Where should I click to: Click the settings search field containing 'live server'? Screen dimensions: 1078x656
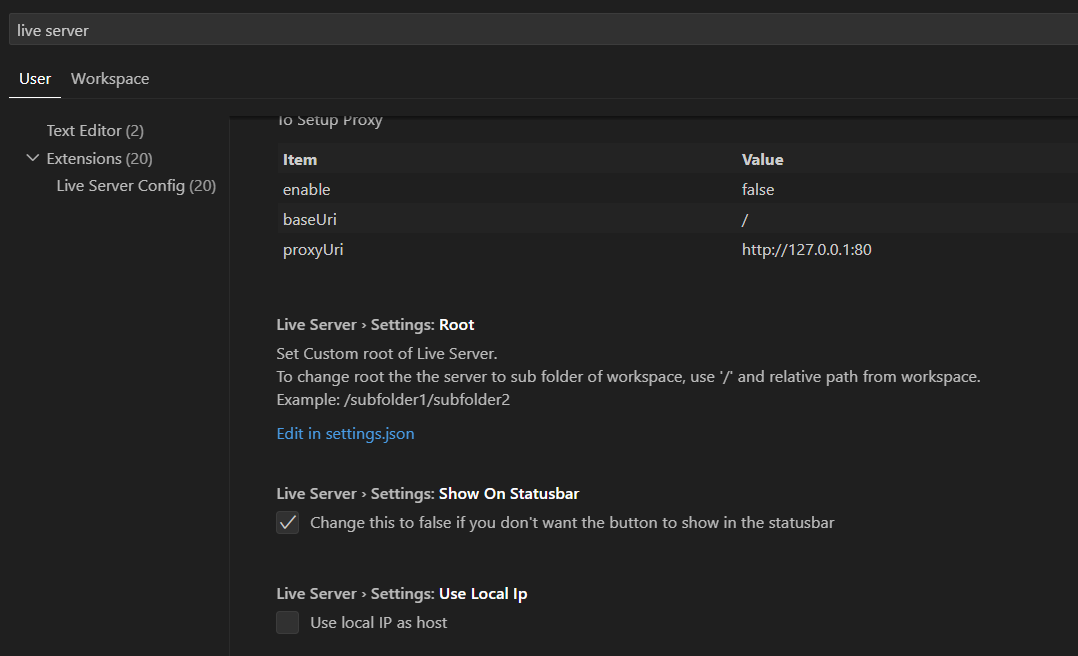tap(543, 30)
